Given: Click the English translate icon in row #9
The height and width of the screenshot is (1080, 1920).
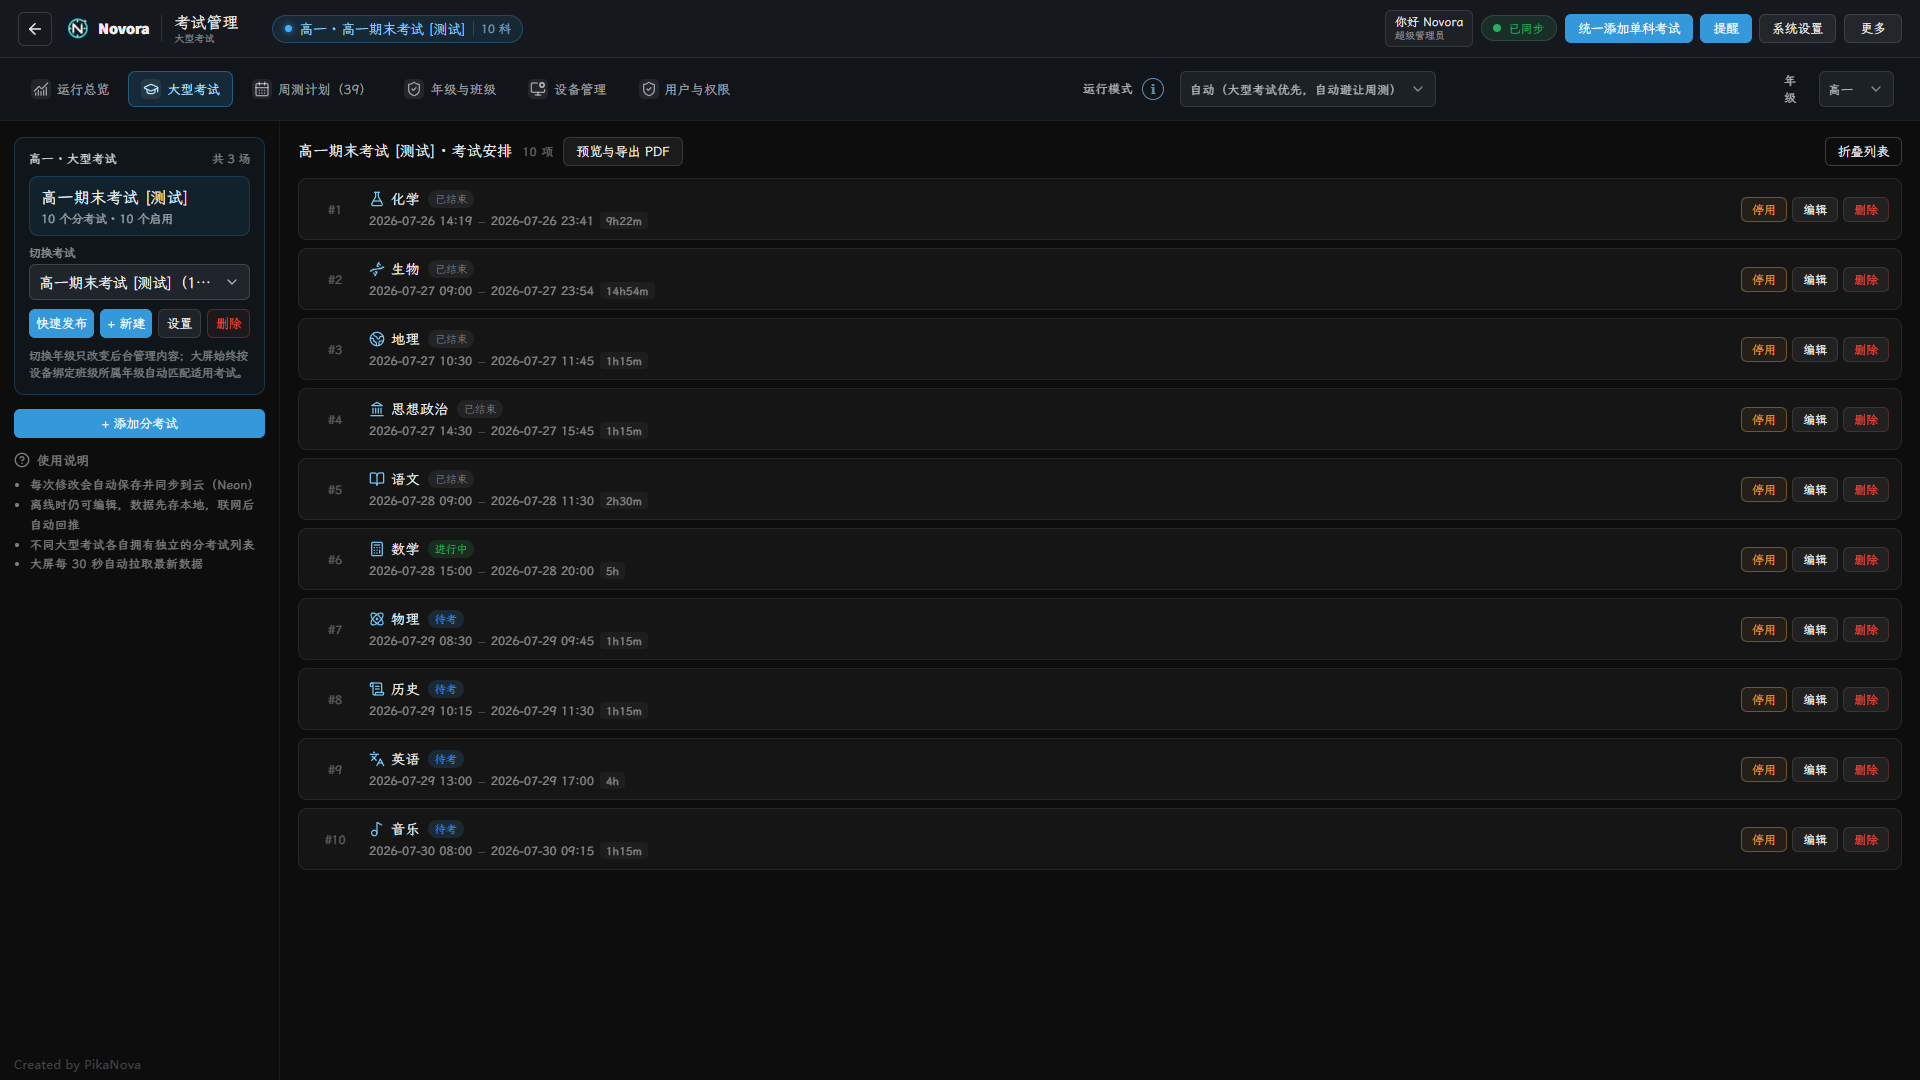Looking at the screenshot, I should tap(377, 759).
